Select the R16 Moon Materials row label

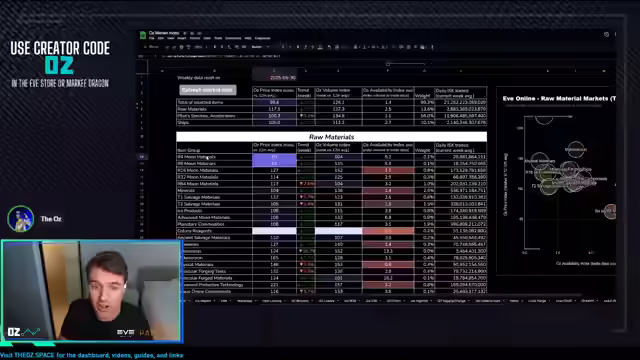pos(198,170)
